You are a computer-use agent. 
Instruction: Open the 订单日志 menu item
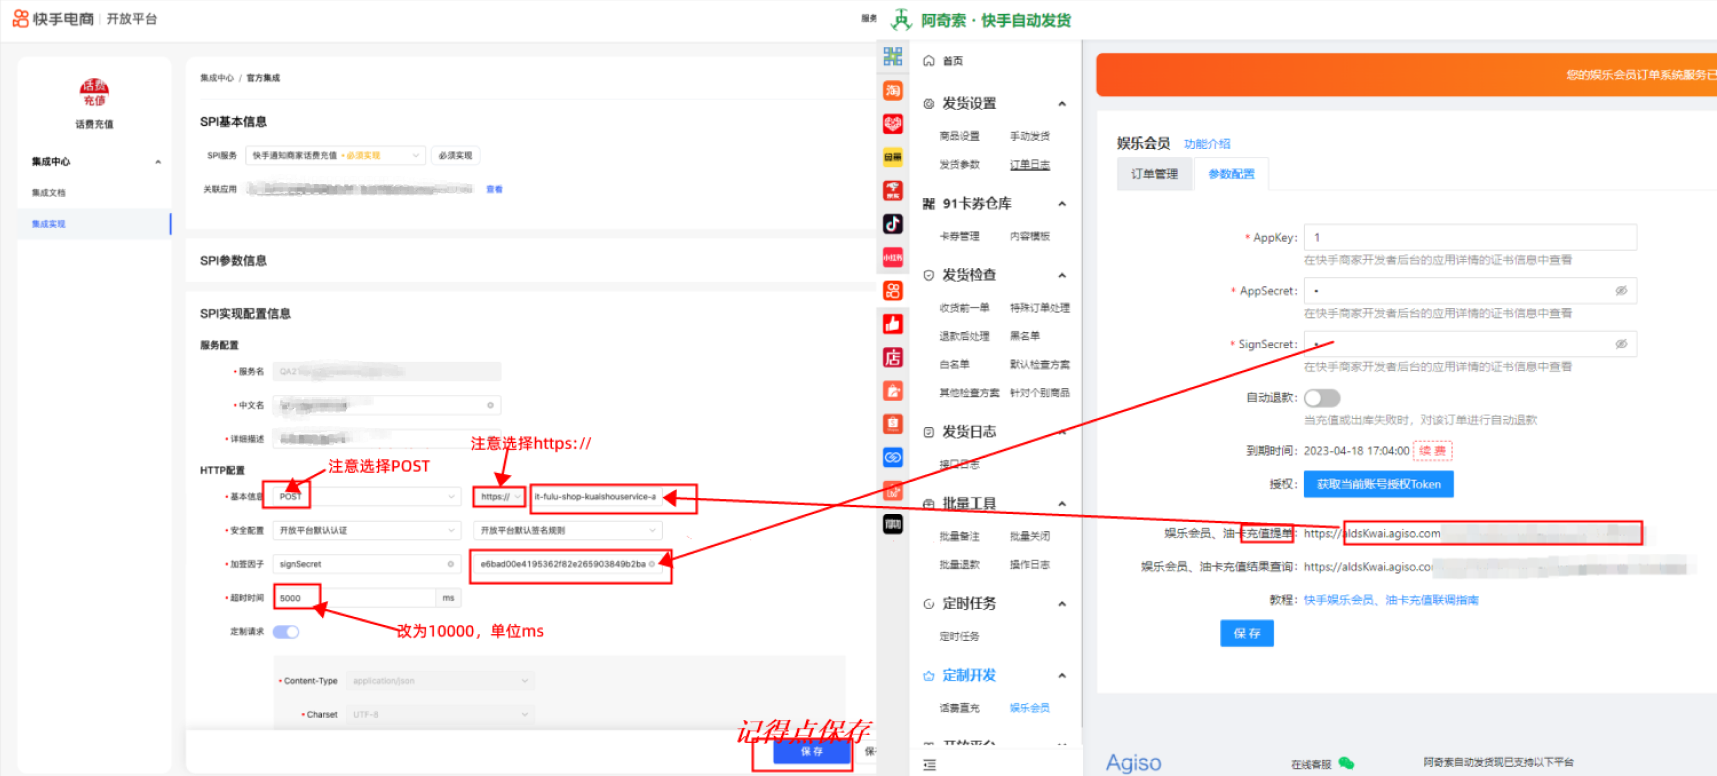[1029, 165]
